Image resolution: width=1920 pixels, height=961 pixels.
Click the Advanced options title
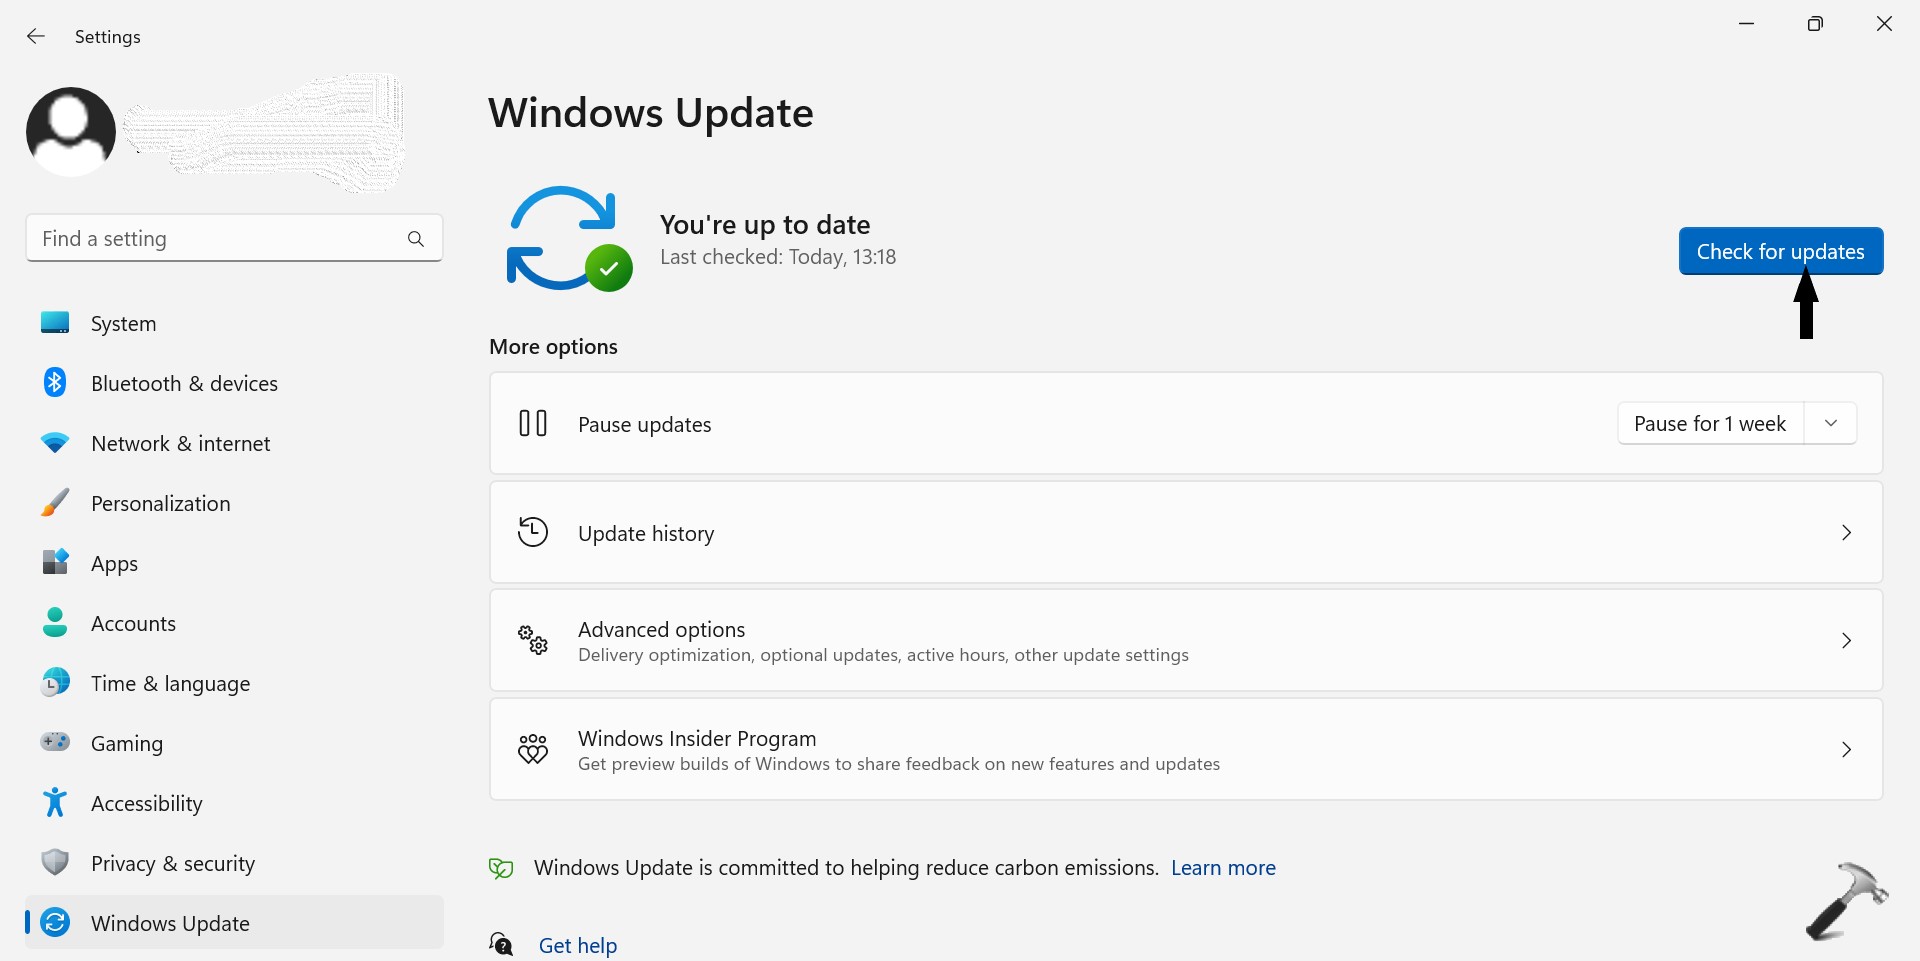661,629
